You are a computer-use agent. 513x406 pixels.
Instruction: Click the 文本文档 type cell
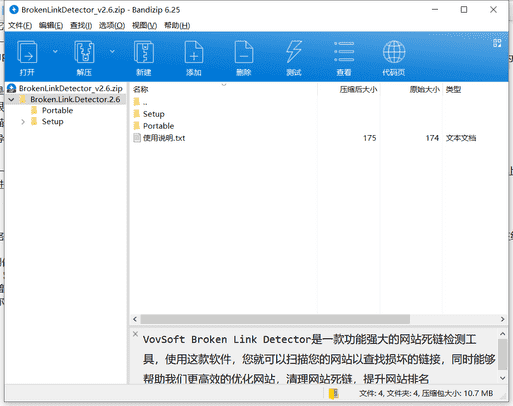[461, 138]
